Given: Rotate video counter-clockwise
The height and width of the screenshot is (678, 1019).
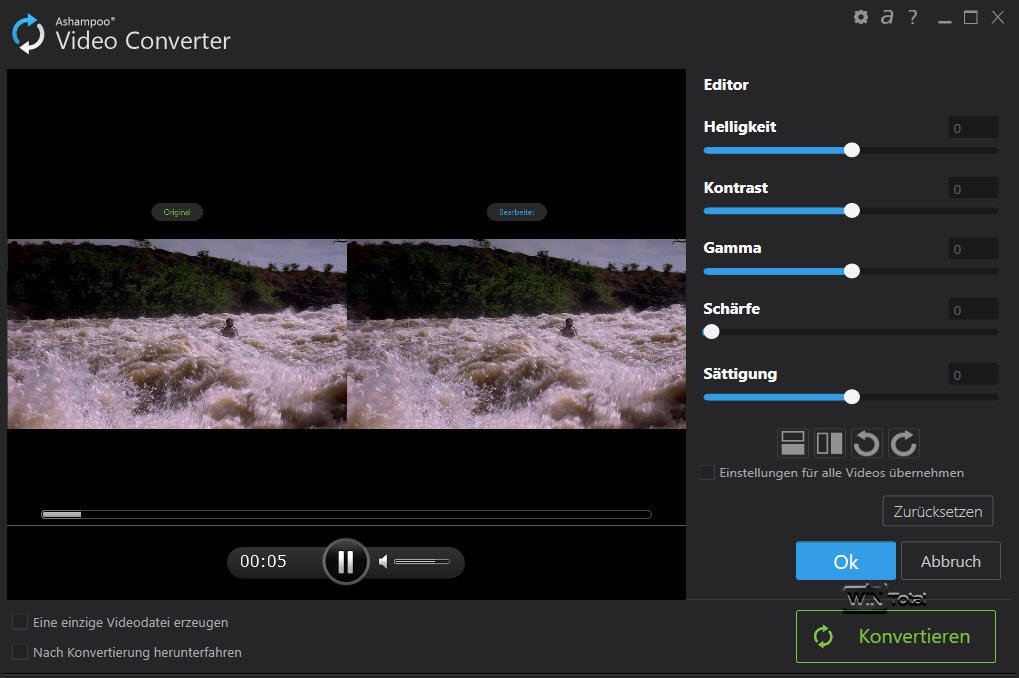Looking at the screenshot, I should [866, 443].
